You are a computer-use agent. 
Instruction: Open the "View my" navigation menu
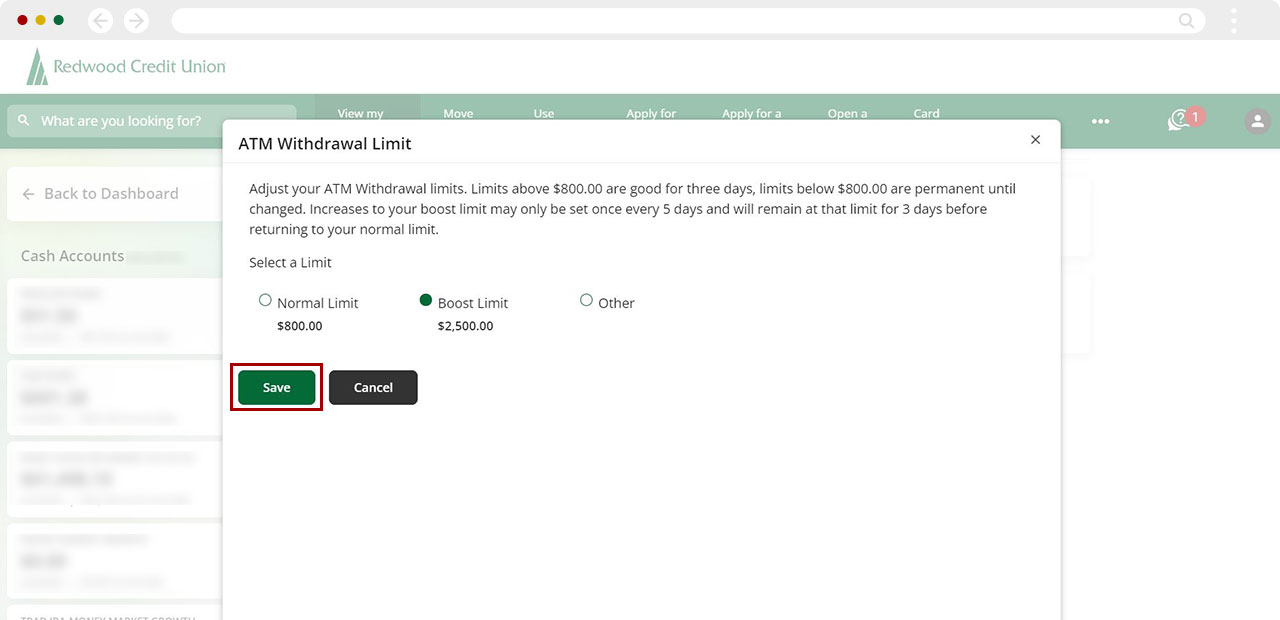[361, 113]
